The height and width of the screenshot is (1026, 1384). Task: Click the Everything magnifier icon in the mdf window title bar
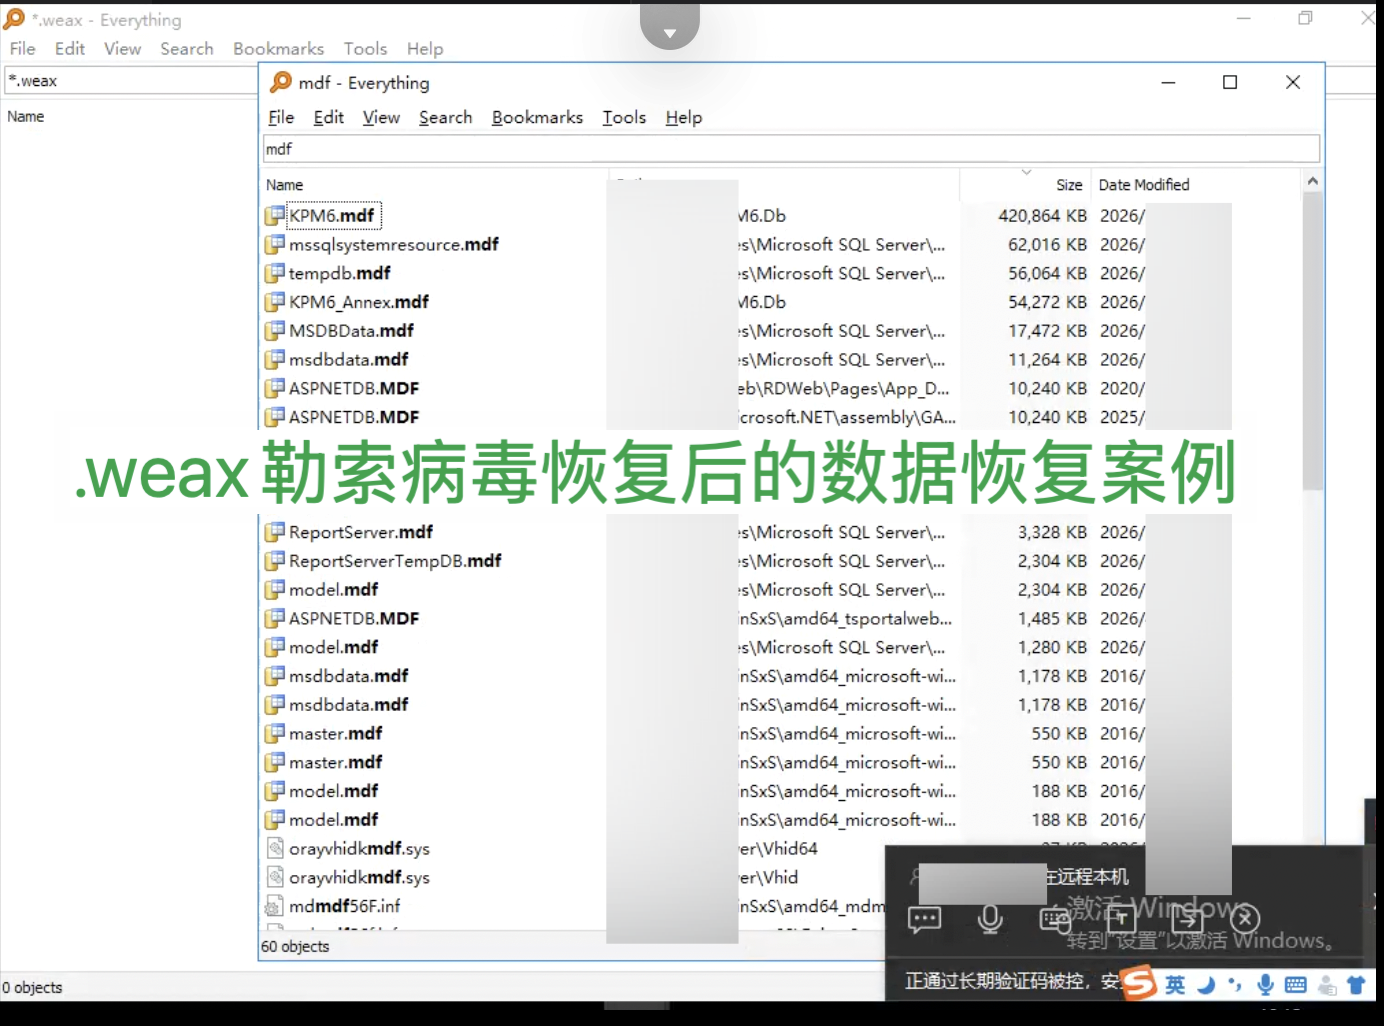point(281,82)
